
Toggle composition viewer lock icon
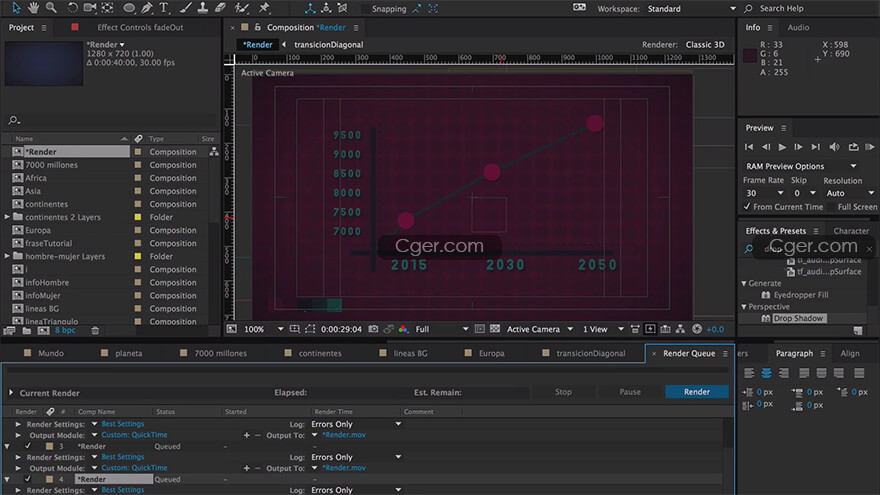coord(258,27)
